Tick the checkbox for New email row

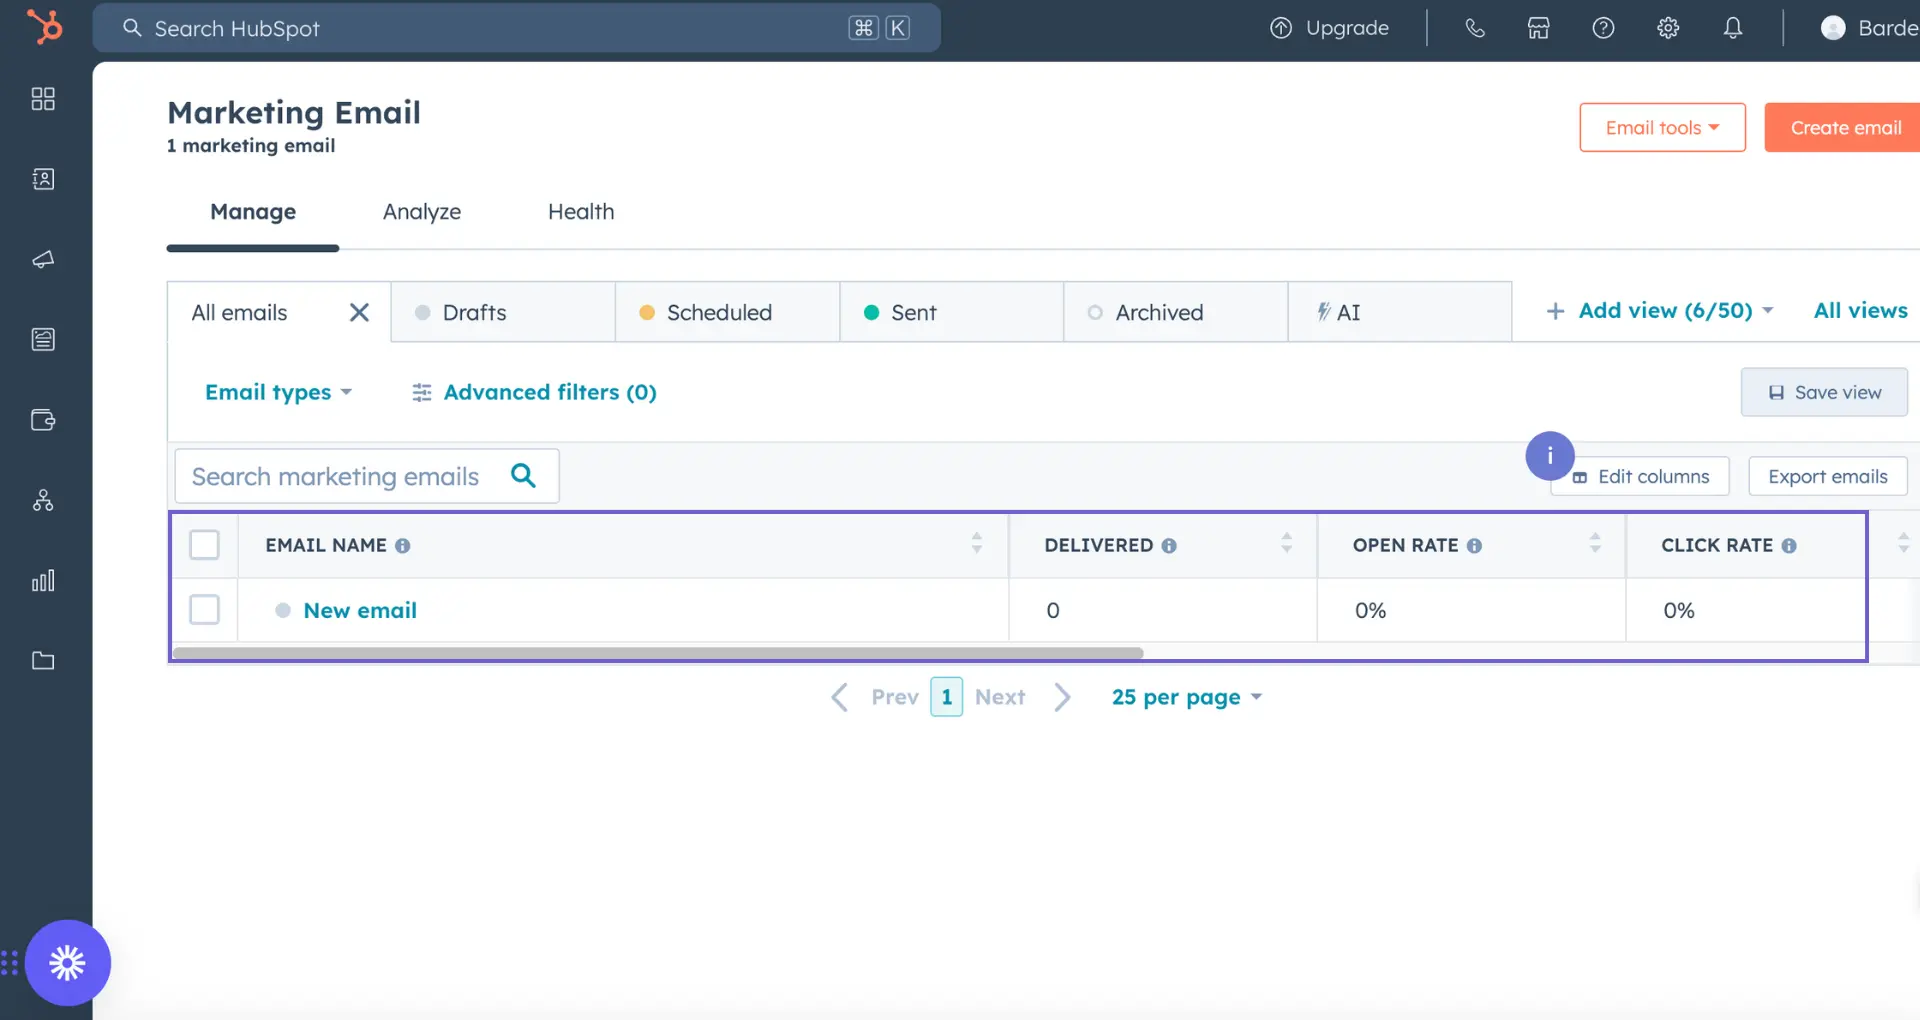pos(204,610)
